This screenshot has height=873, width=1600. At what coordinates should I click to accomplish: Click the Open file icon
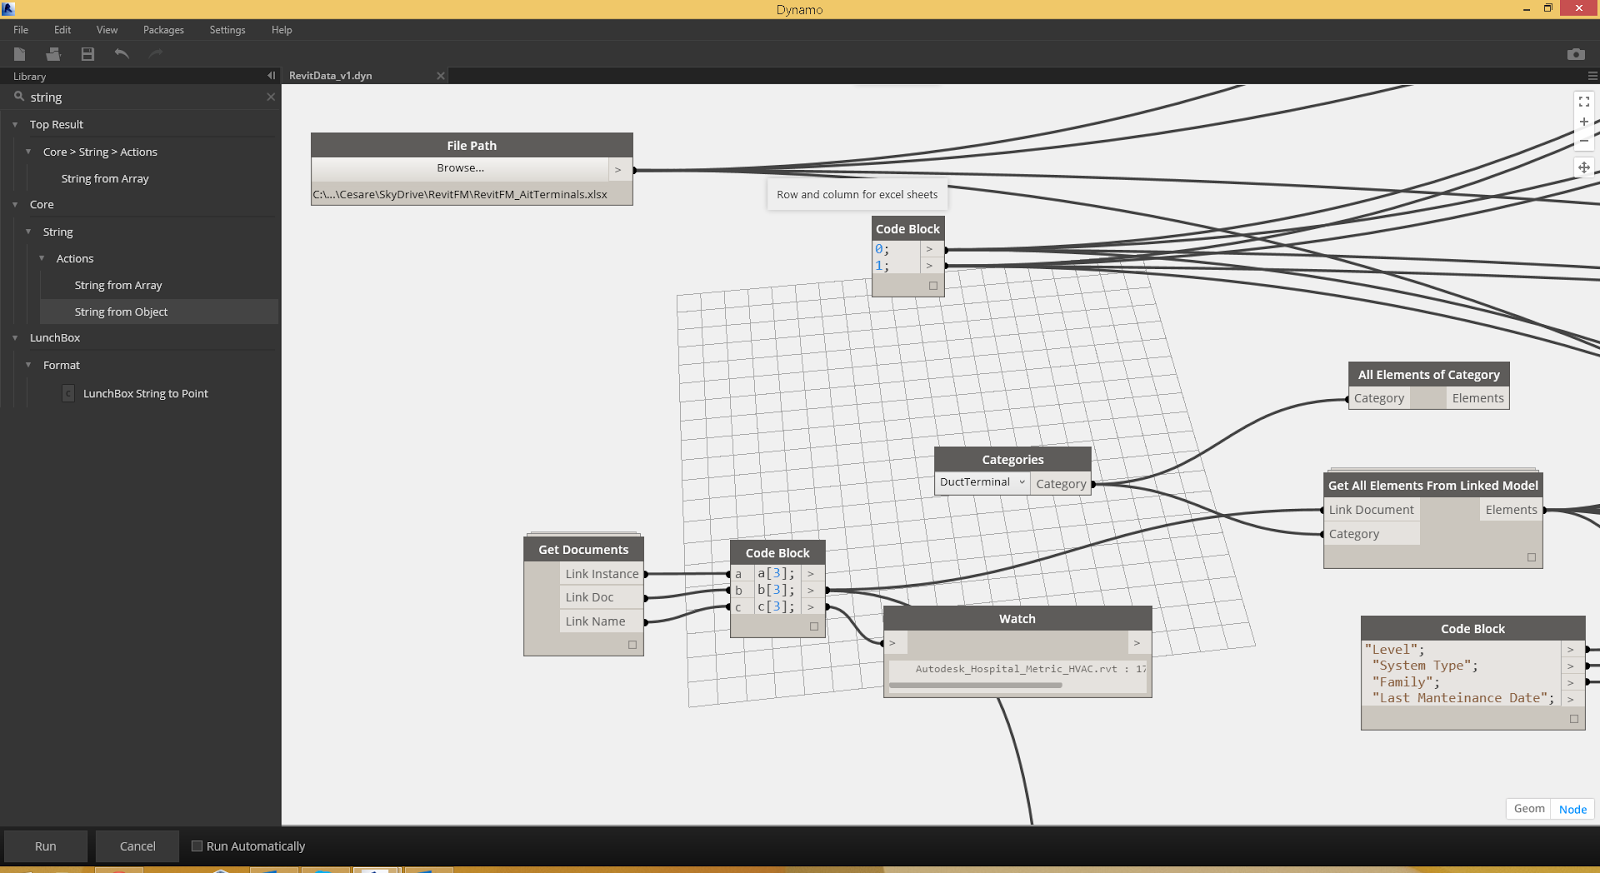[x=53, y=54]
